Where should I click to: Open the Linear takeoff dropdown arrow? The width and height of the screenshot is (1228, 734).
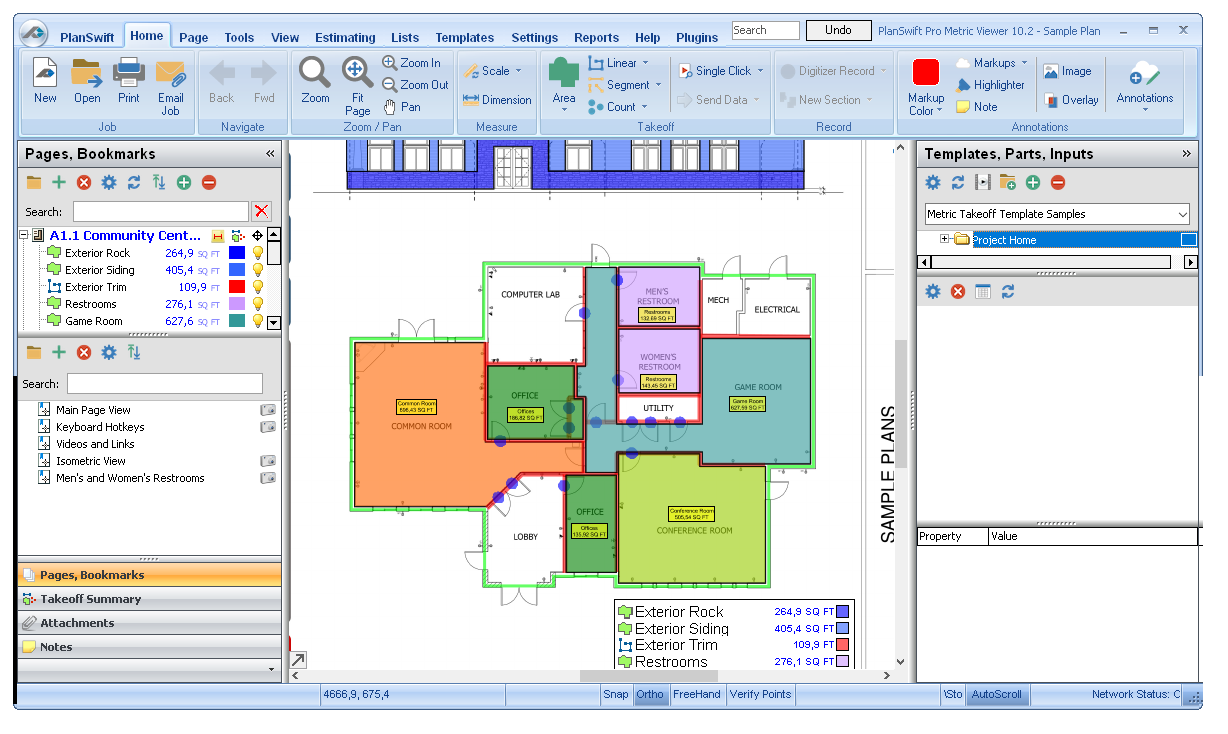(645, 63)
